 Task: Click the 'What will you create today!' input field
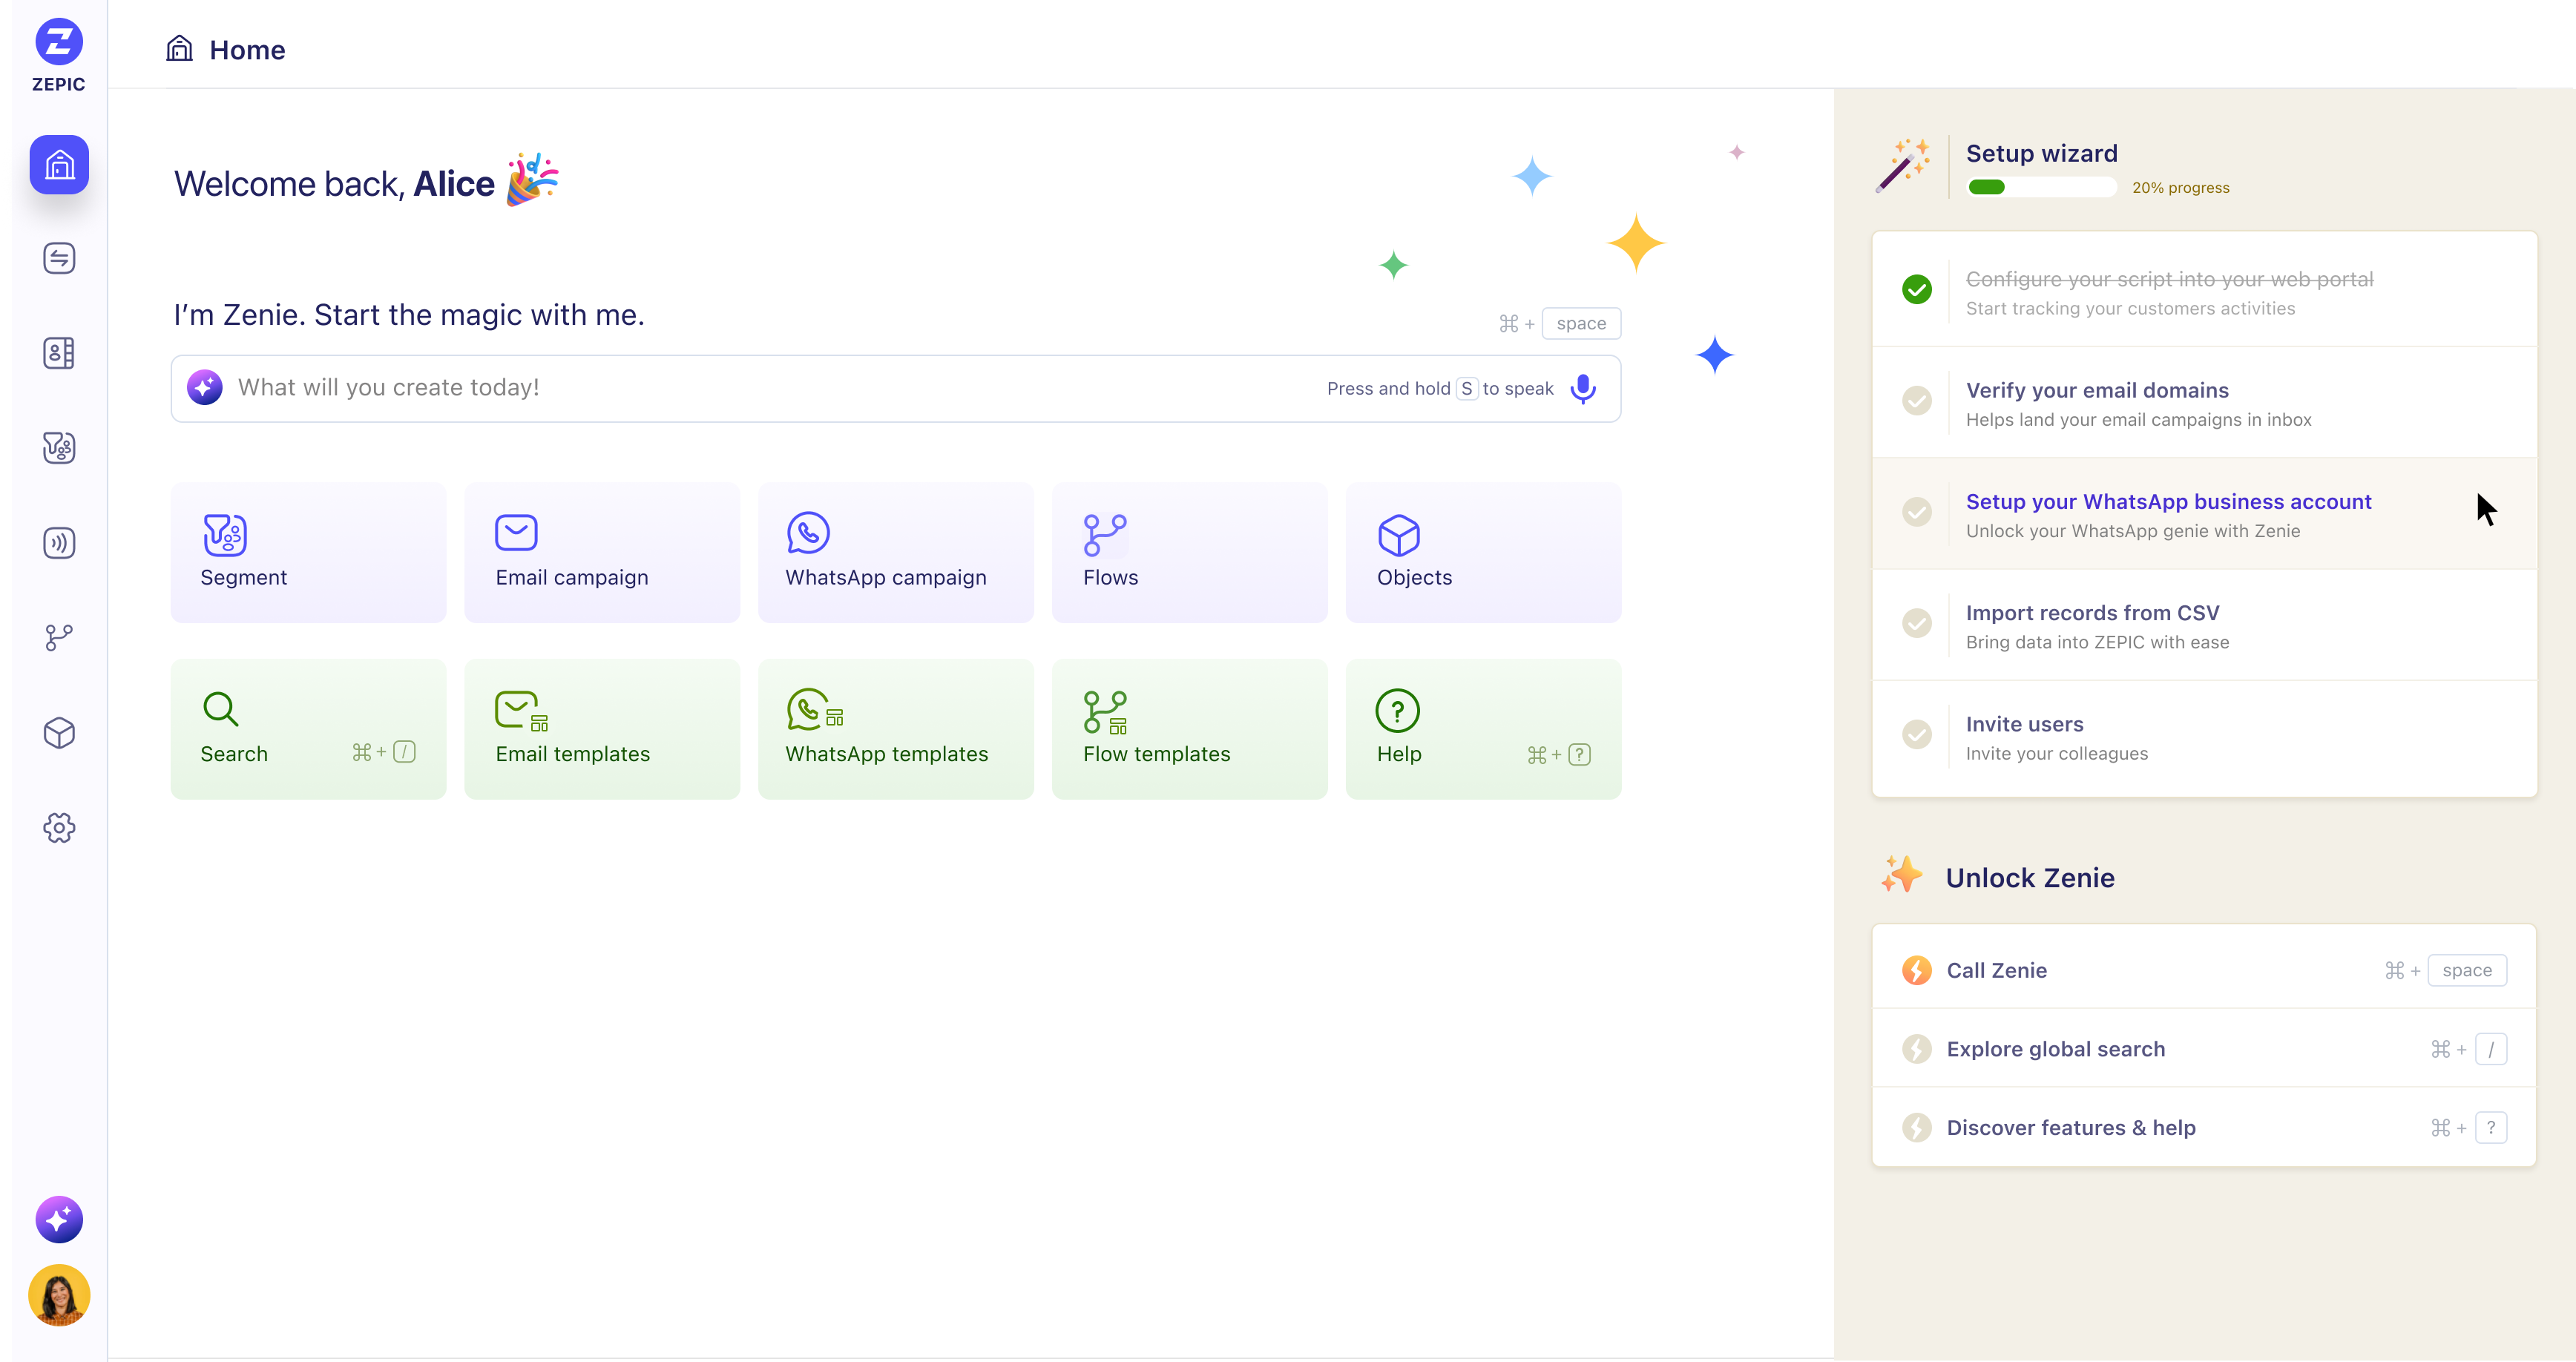pos(700,388)
